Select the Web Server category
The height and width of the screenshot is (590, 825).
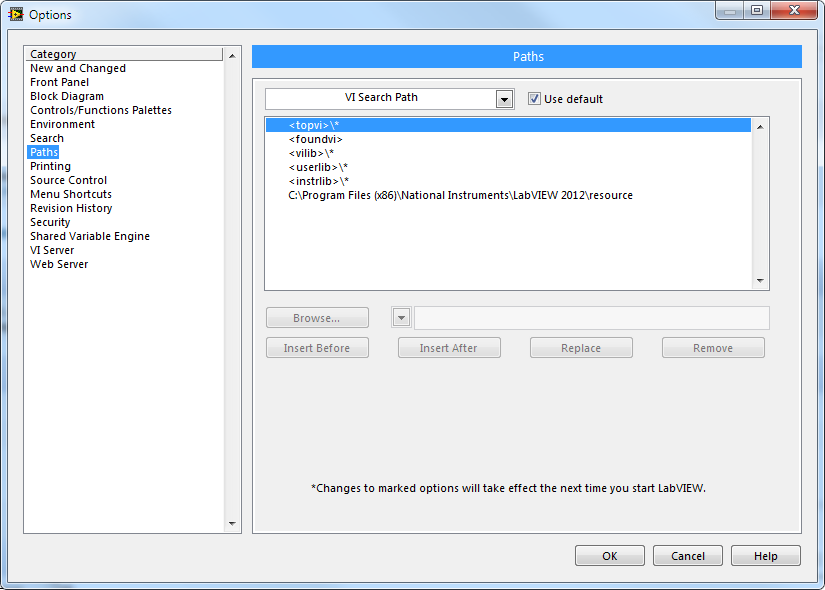click(x=59, y=264)
